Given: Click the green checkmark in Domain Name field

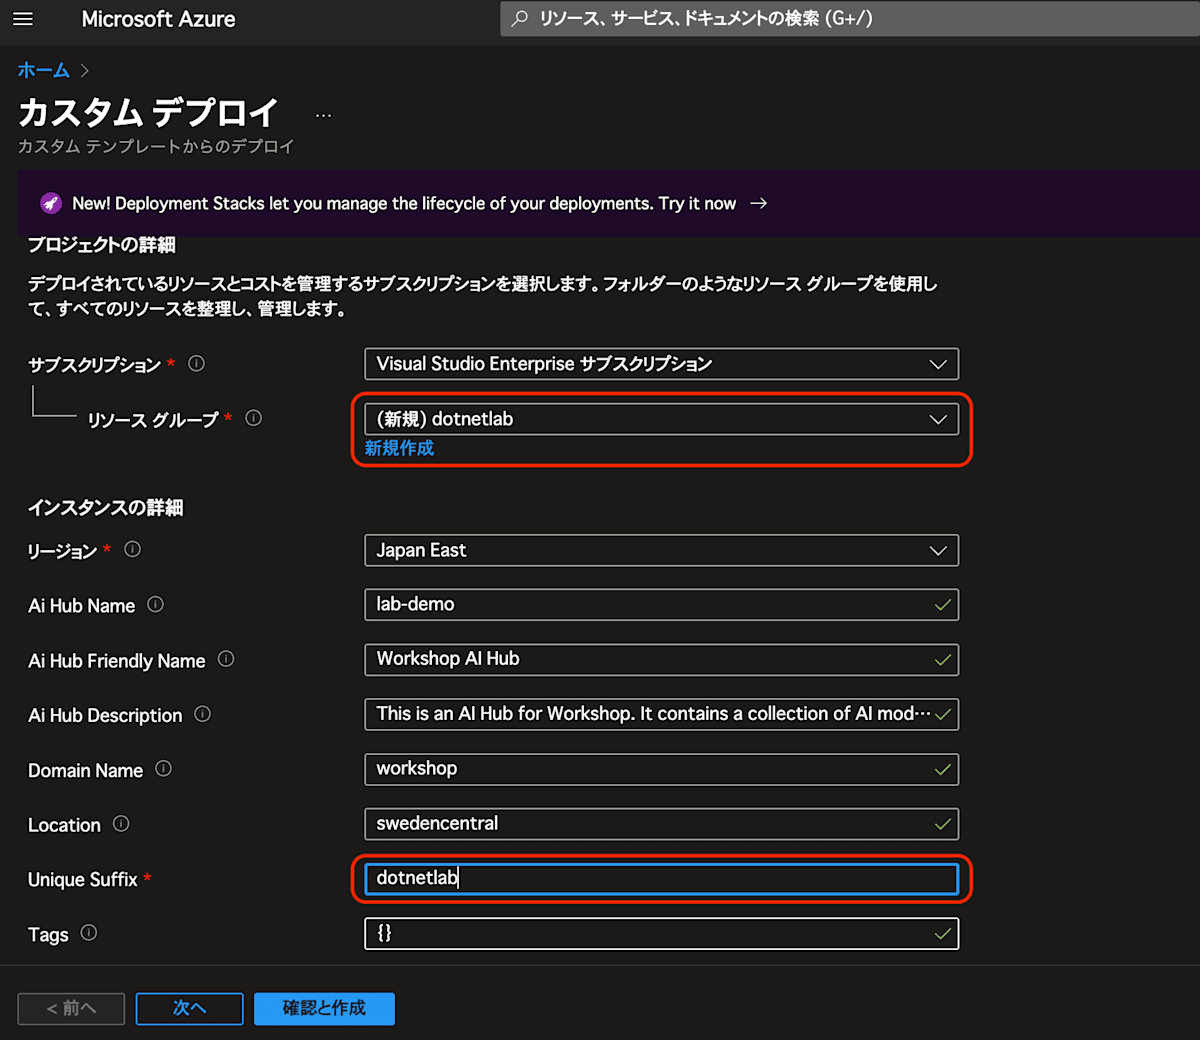Looking at the screenshot, I should click(x=942, y=770).
